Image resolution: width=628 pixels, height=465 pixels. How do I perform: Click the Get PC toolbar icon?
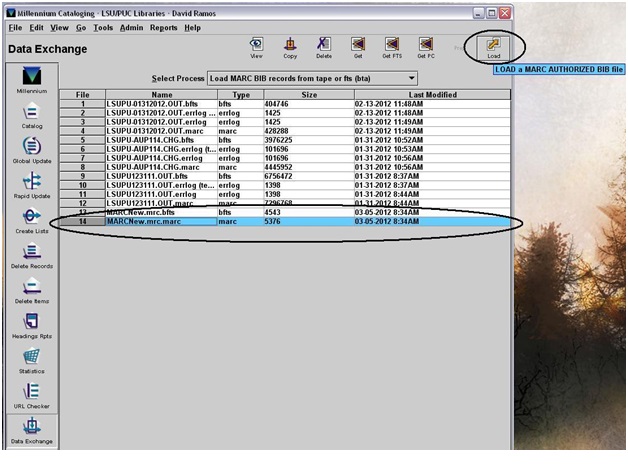[x=426, y=48]
